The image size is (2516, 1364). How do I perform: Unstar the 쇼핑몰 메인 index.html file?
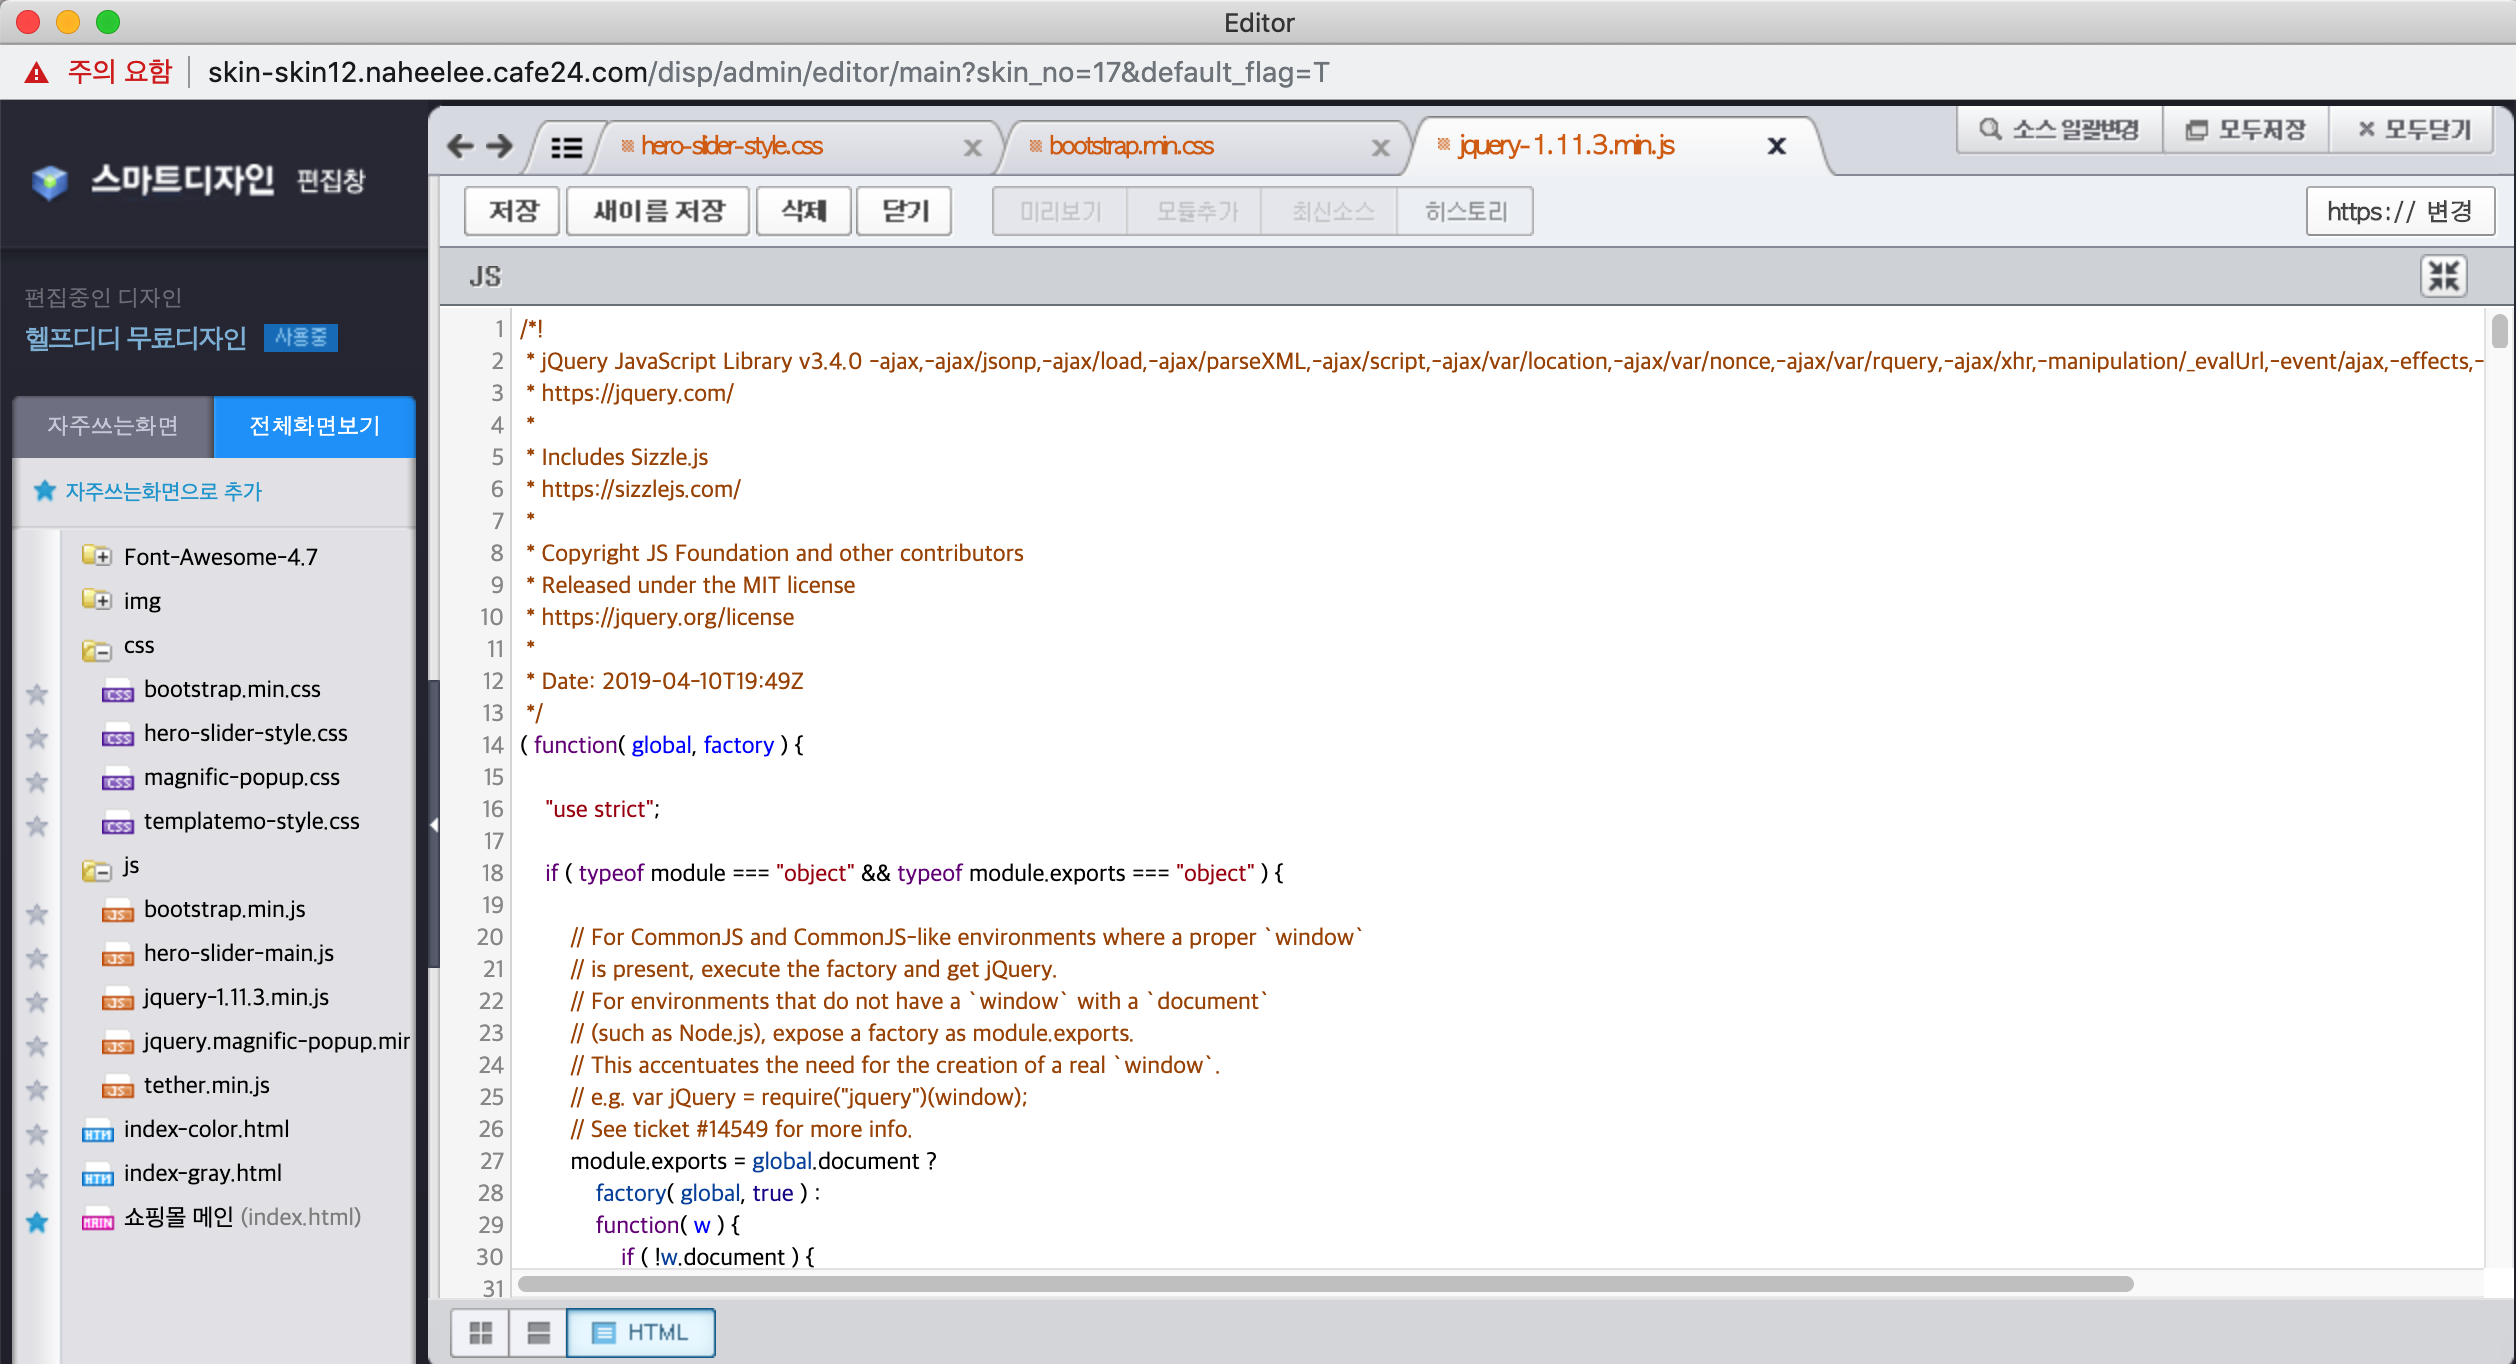click(37, 1221)
